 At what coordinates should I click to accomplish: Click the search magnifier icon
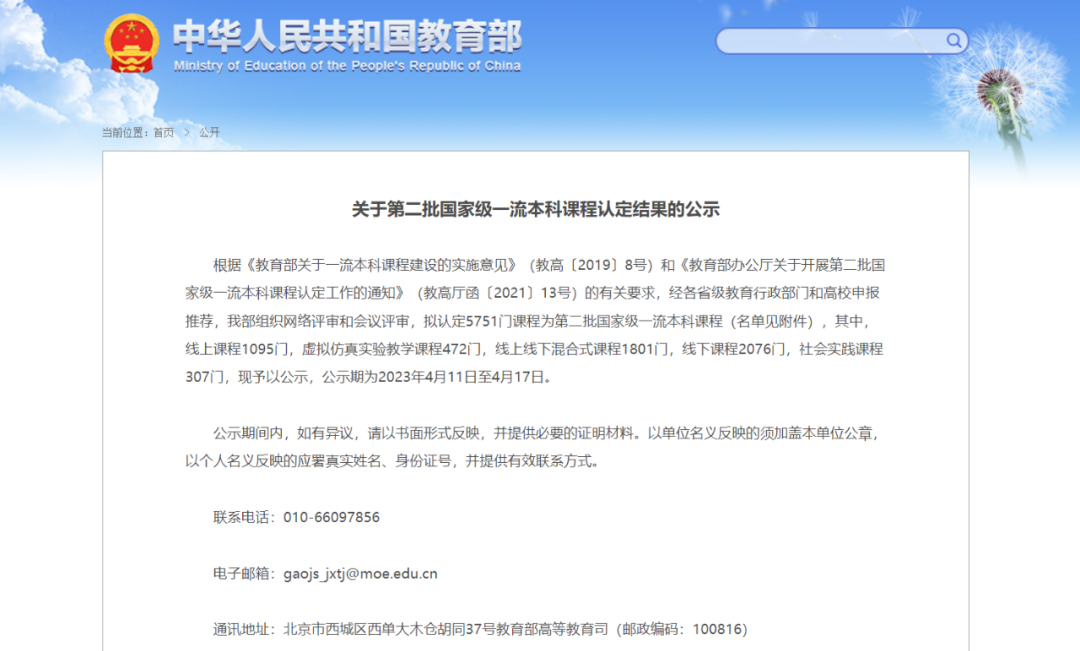[x=954, y=41]
